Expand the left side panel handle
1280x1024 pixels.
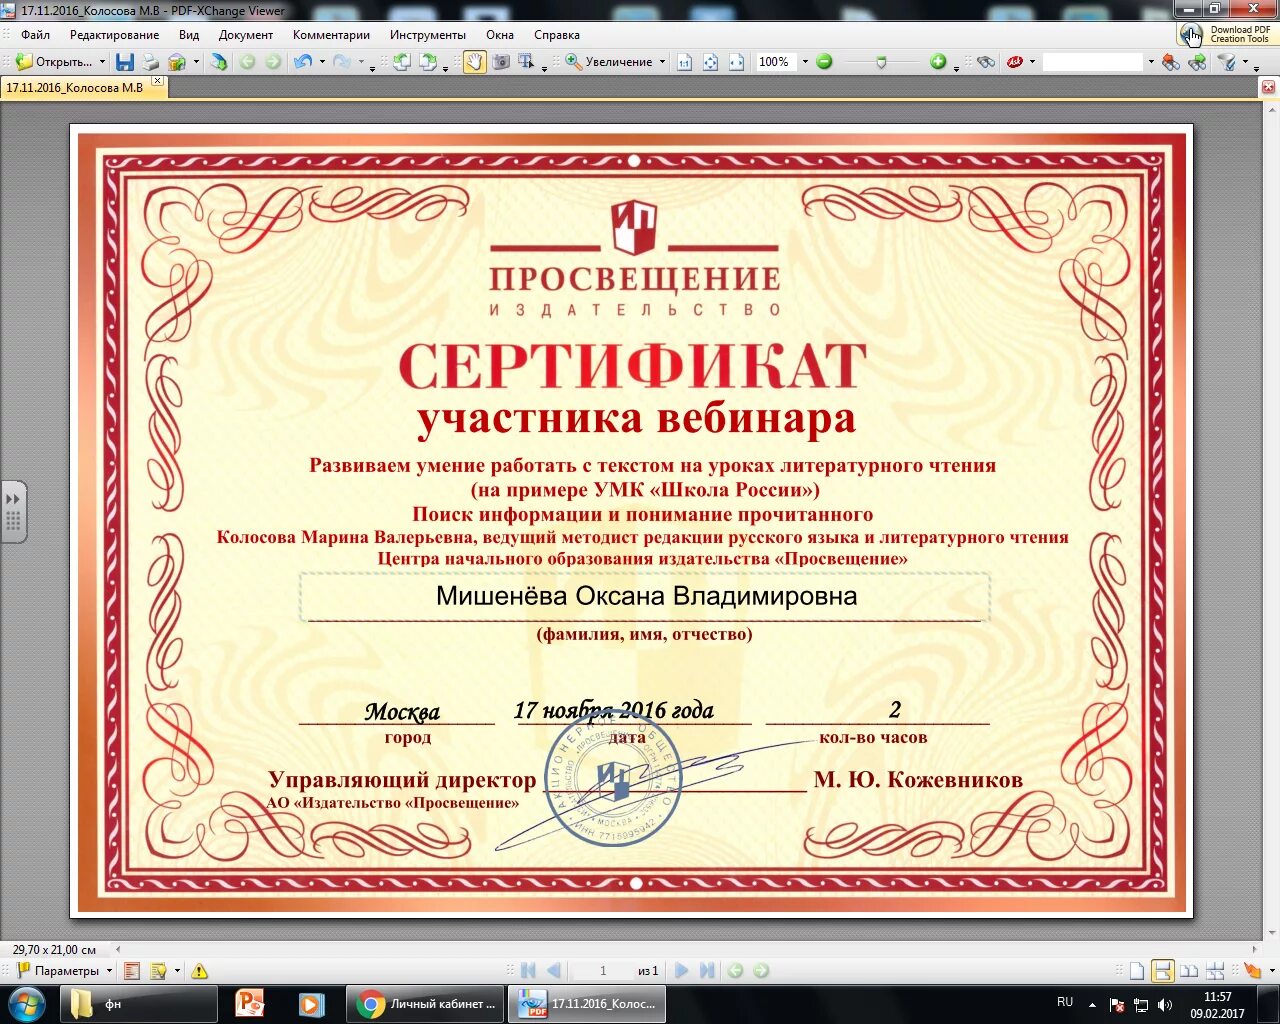tap(13, 512)
